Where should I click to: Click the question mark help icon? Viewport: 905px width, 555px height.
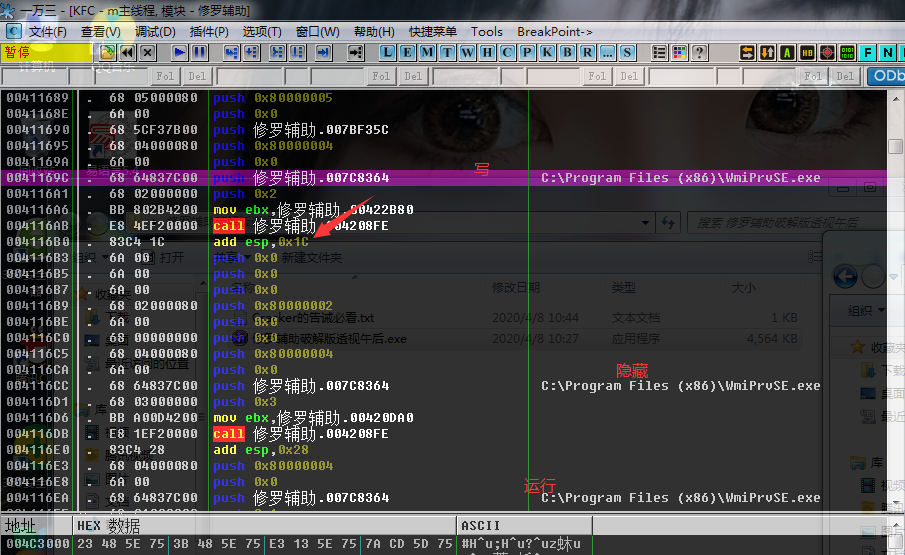click(x=700, y=53)
